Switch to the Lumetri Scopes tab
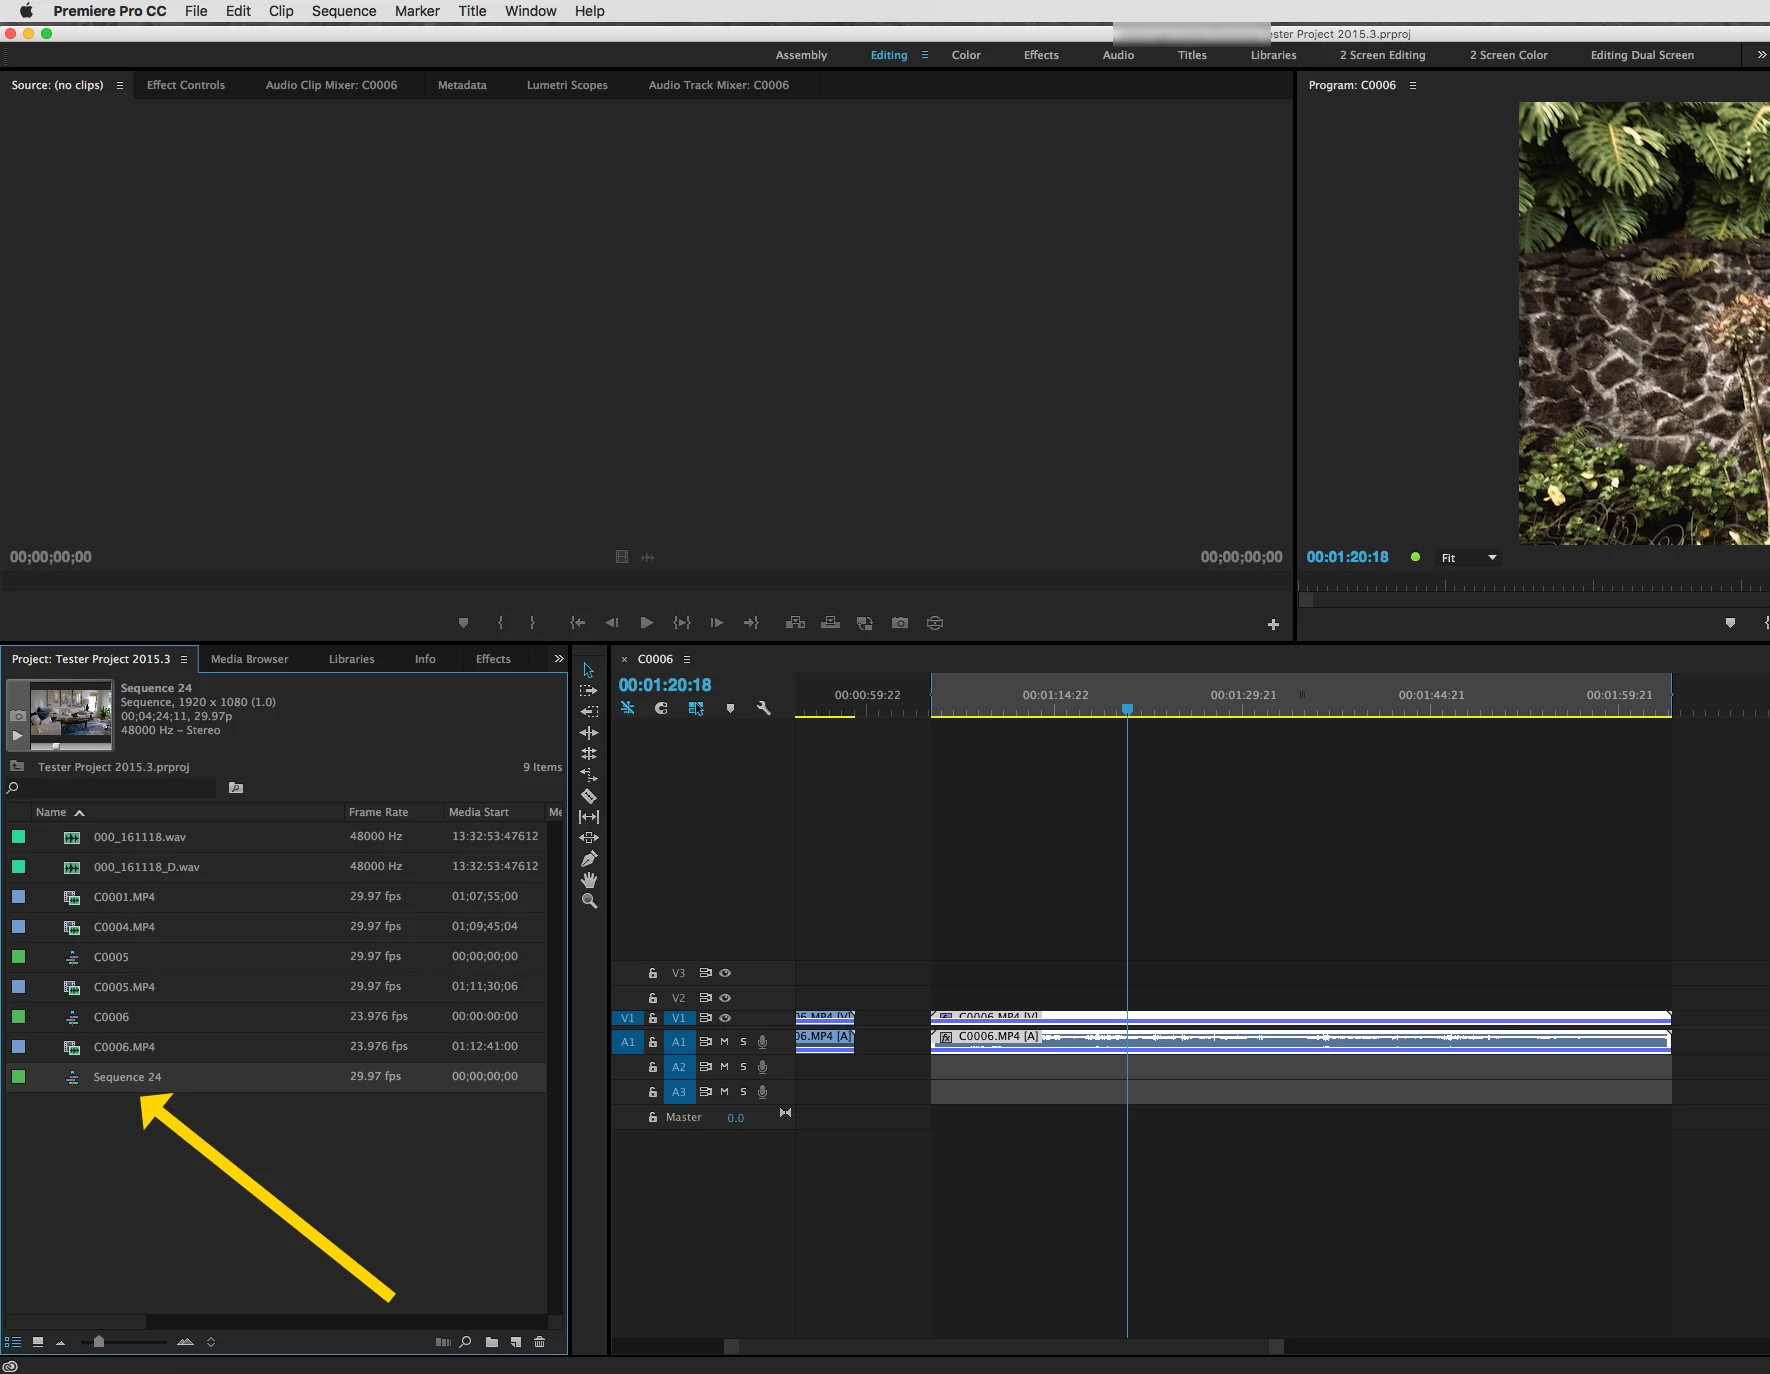The height and width of the screenshot is (1374, 1770). [x=567, y=85]
